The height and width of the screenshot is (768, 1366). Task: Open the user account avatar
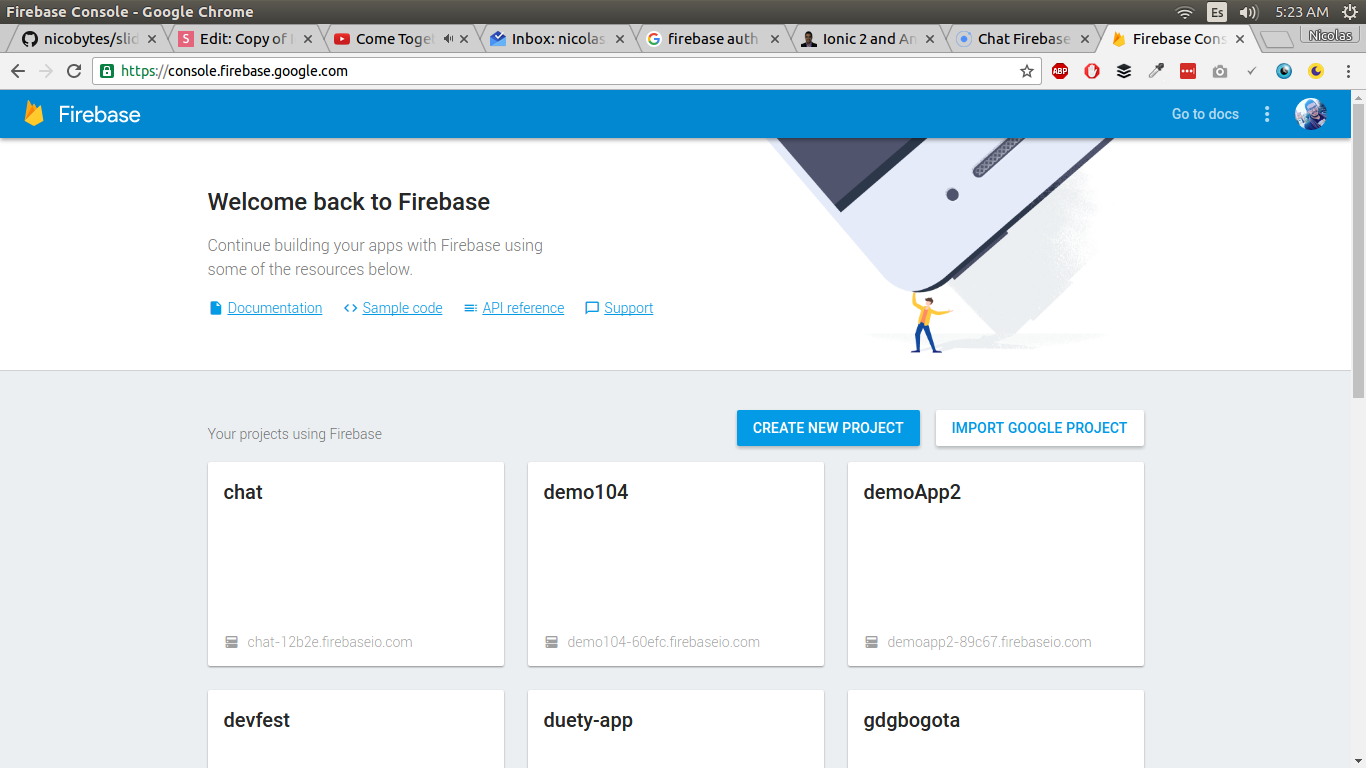point(1311,114)
